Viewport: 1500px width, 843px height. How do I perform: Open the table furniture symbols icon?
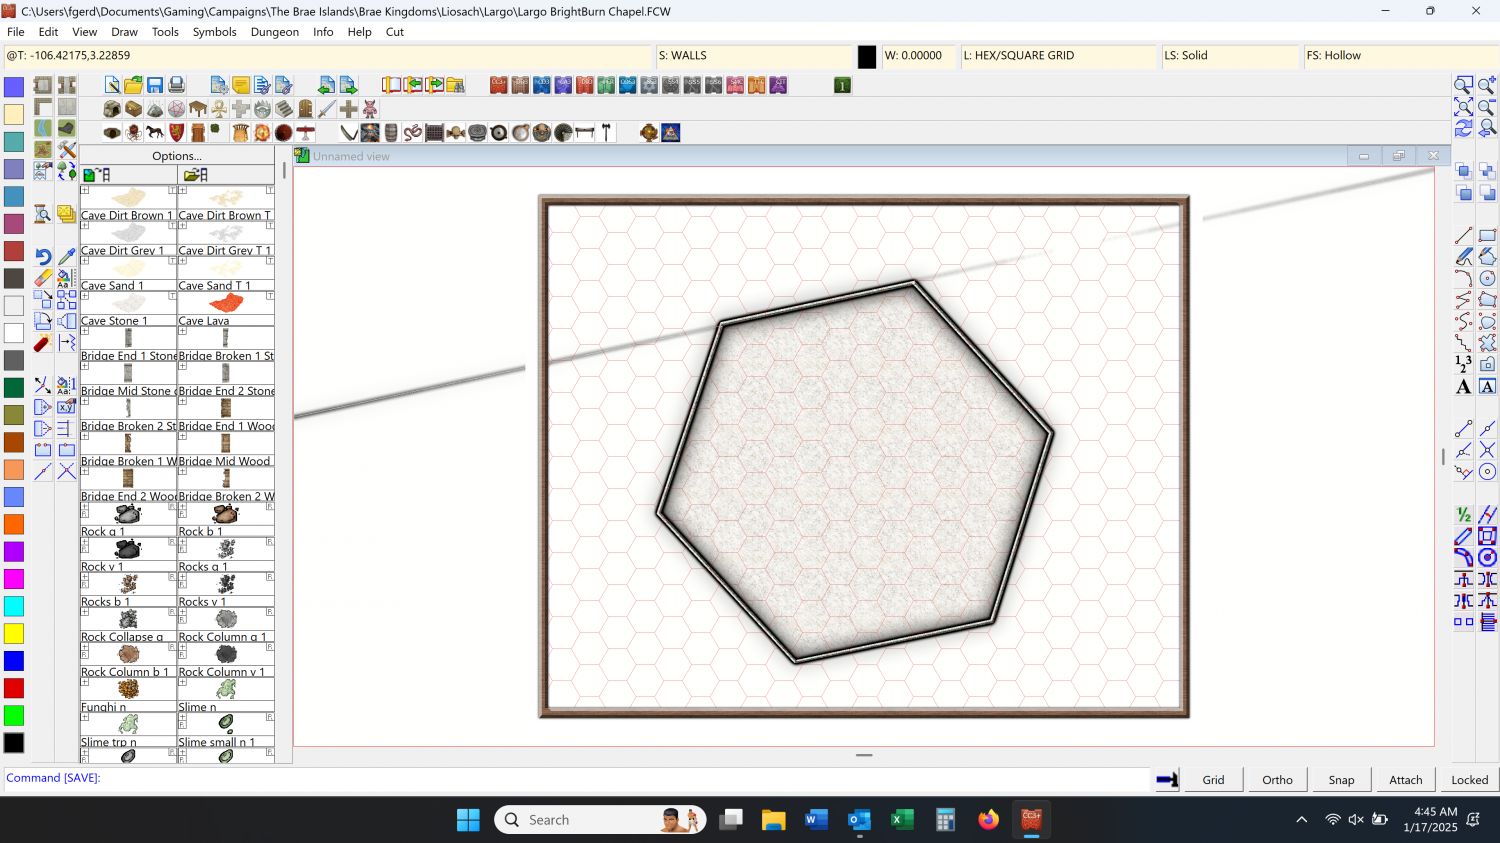click(198, 109)
